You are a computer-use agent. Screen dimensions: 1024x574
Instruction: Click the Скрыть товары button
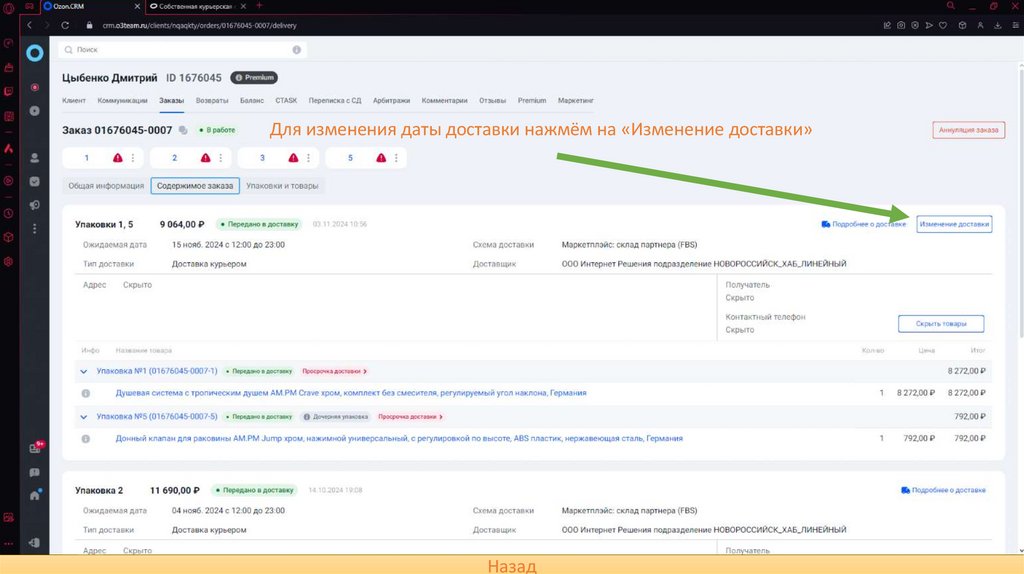tap(940, 324)
